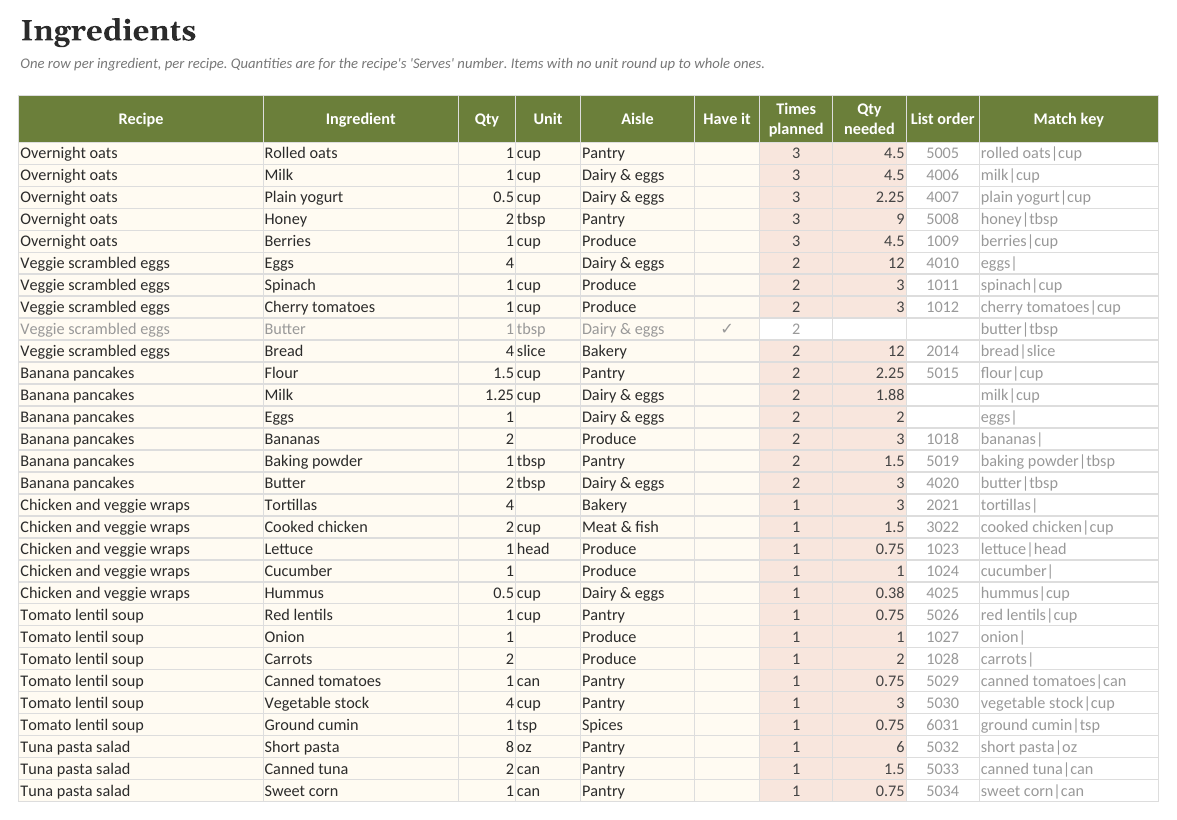Click the Carrots ingredient cell
The height and width of the screenshot is (820, 1177).
pos(360,659)
